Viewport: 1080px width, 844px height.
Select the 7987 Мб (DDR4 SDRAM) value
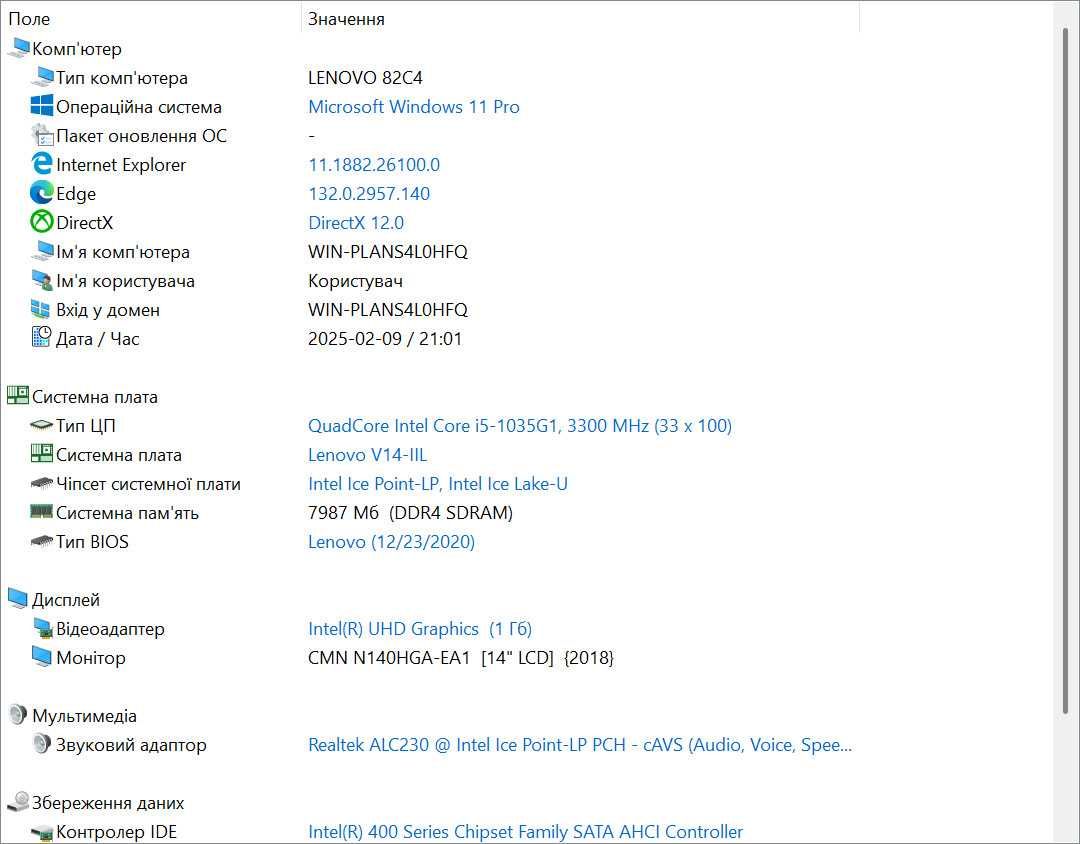coord(411,513)
